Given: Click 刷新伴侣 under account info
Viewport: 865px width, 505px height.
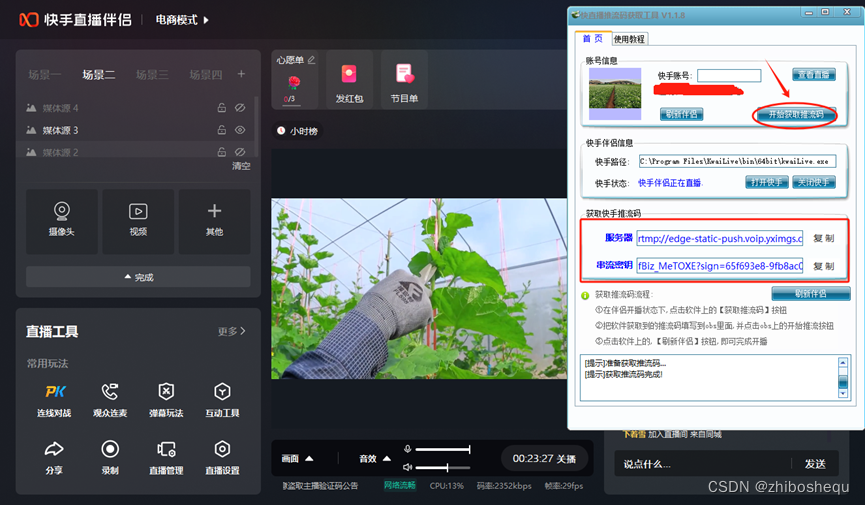Looking at the screenshot, I should pyautogui.click(x=681, y=115).
